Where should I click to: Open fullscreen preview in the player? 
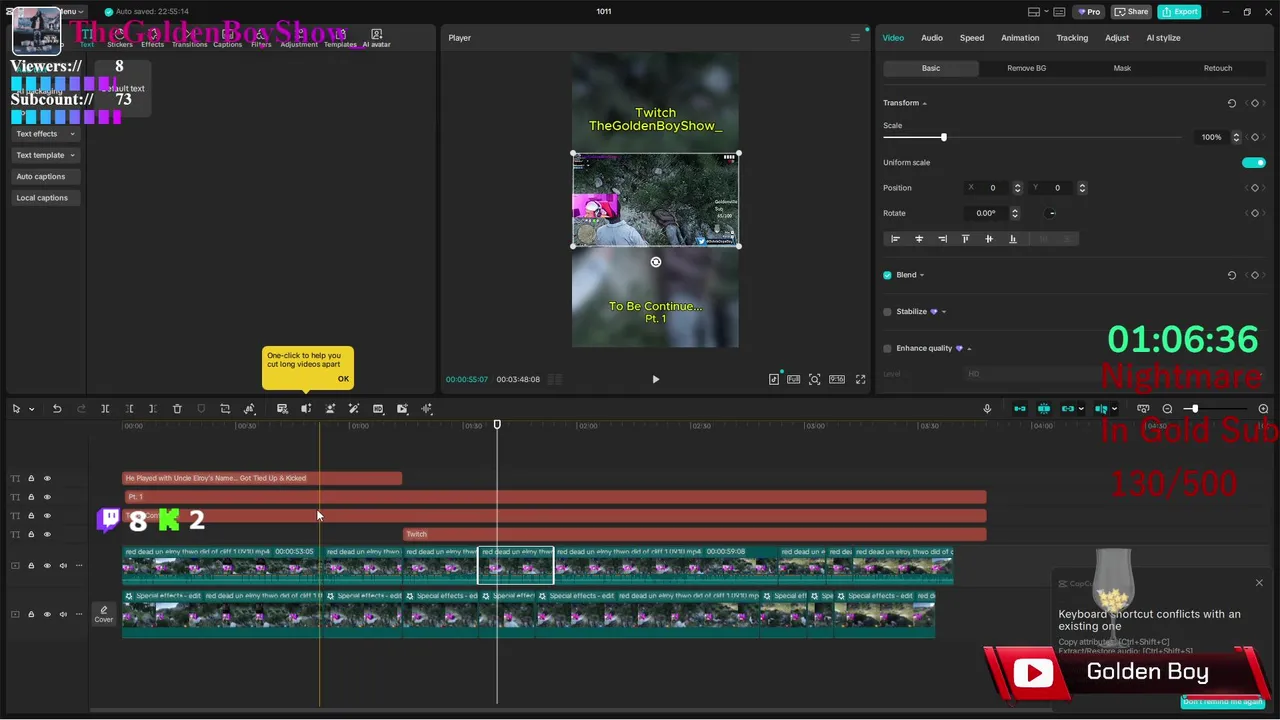click(860, 380)
